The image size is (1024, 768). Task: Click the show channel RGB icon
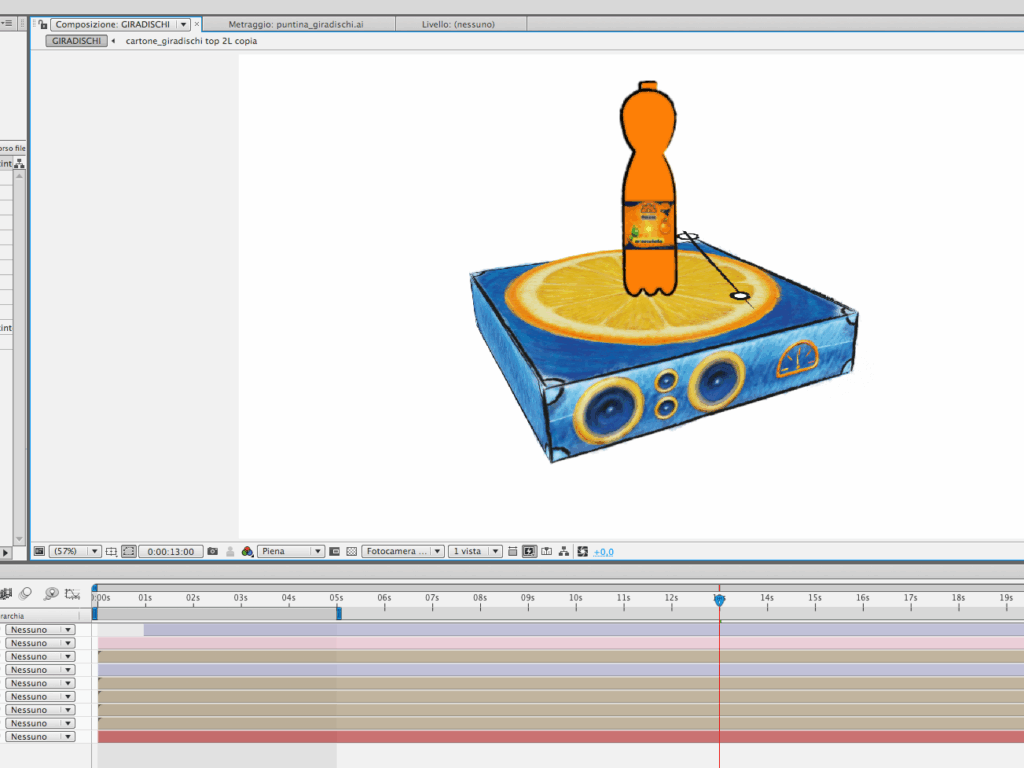247,551
